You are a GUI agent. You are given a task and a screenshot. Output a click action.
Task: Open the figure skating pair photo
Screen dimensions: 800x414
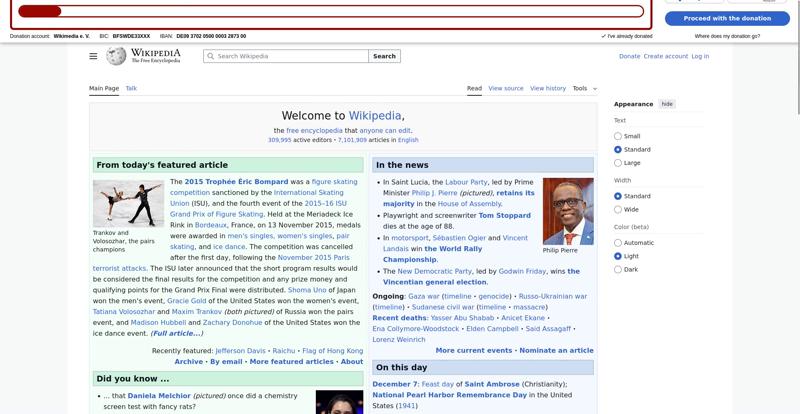point(128,203)
